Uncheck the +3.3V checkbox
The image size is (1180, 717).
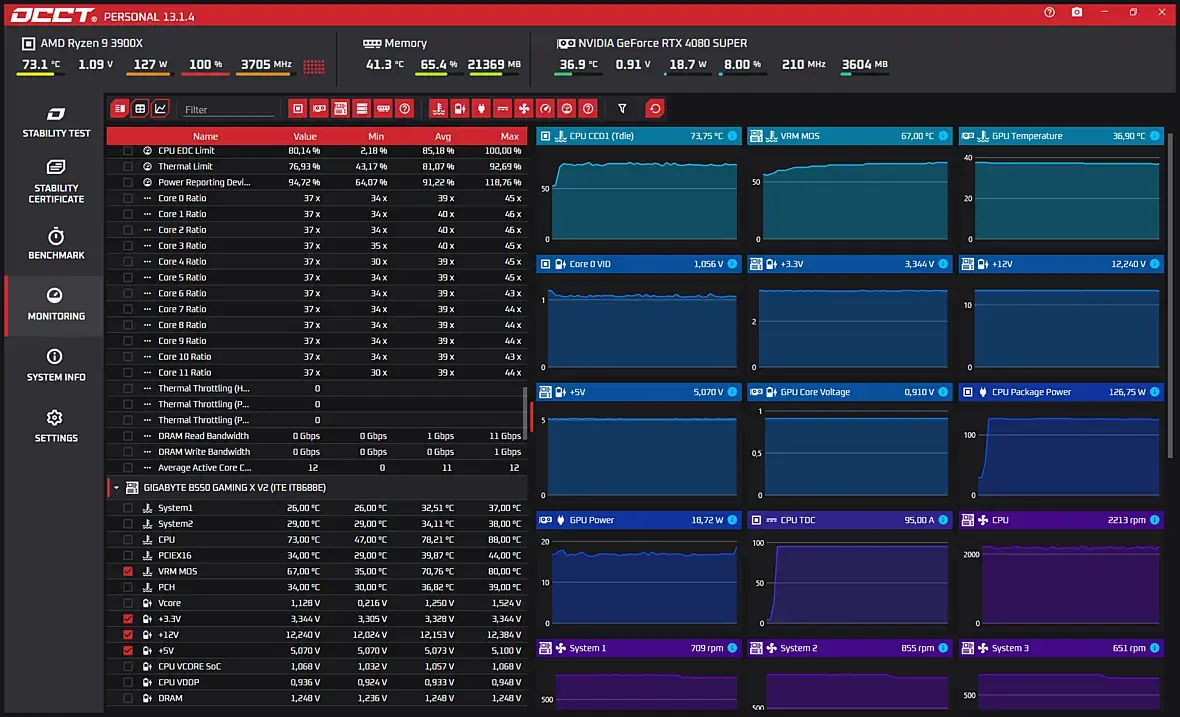point(128,618)
